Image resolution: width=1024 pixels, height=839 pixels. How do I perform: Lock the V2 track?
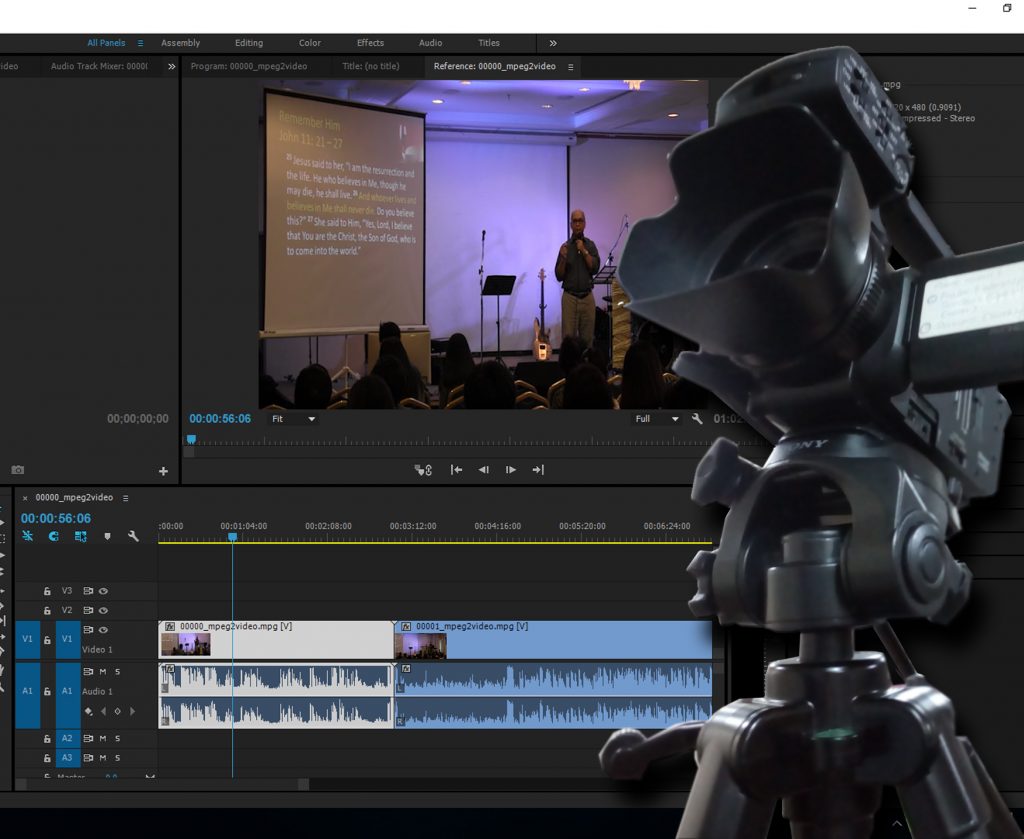(47, 610)
